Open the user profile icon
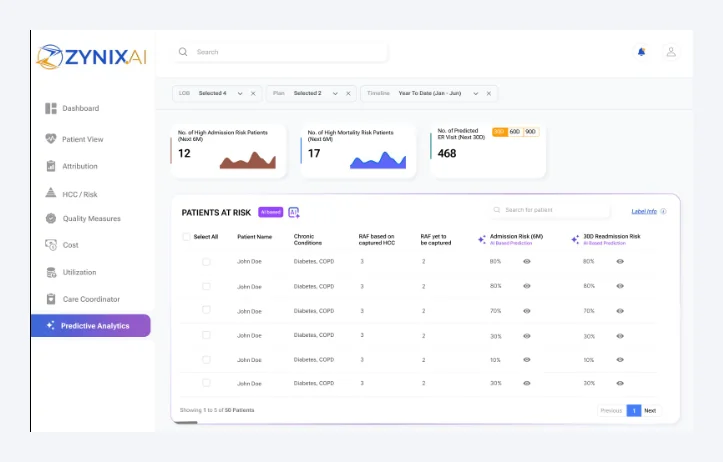The width and height of the screenshot is (723, 462). click(671, 52)
